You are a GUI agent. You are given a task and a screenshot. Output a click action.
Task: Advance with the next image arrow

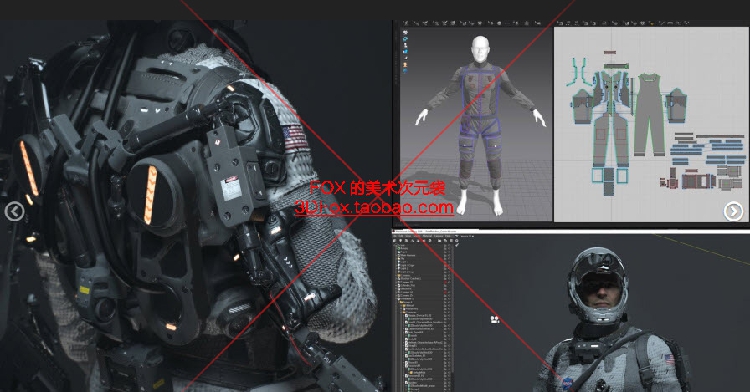(733, 211)
